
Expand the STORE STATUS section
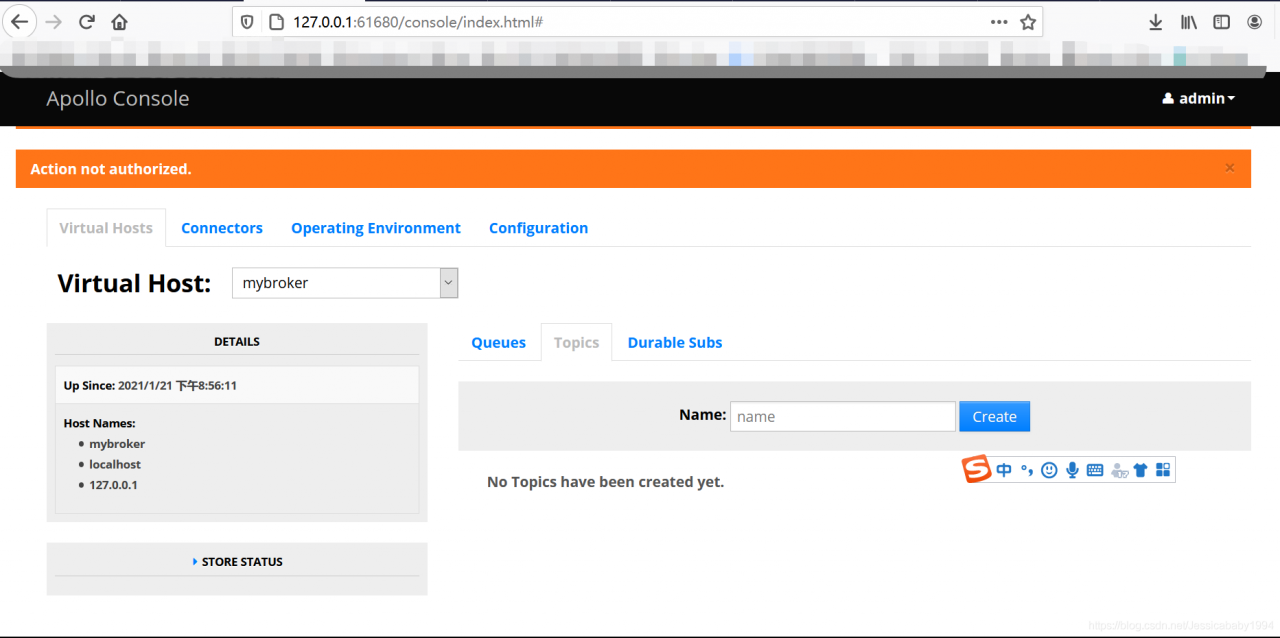[237, 562]
